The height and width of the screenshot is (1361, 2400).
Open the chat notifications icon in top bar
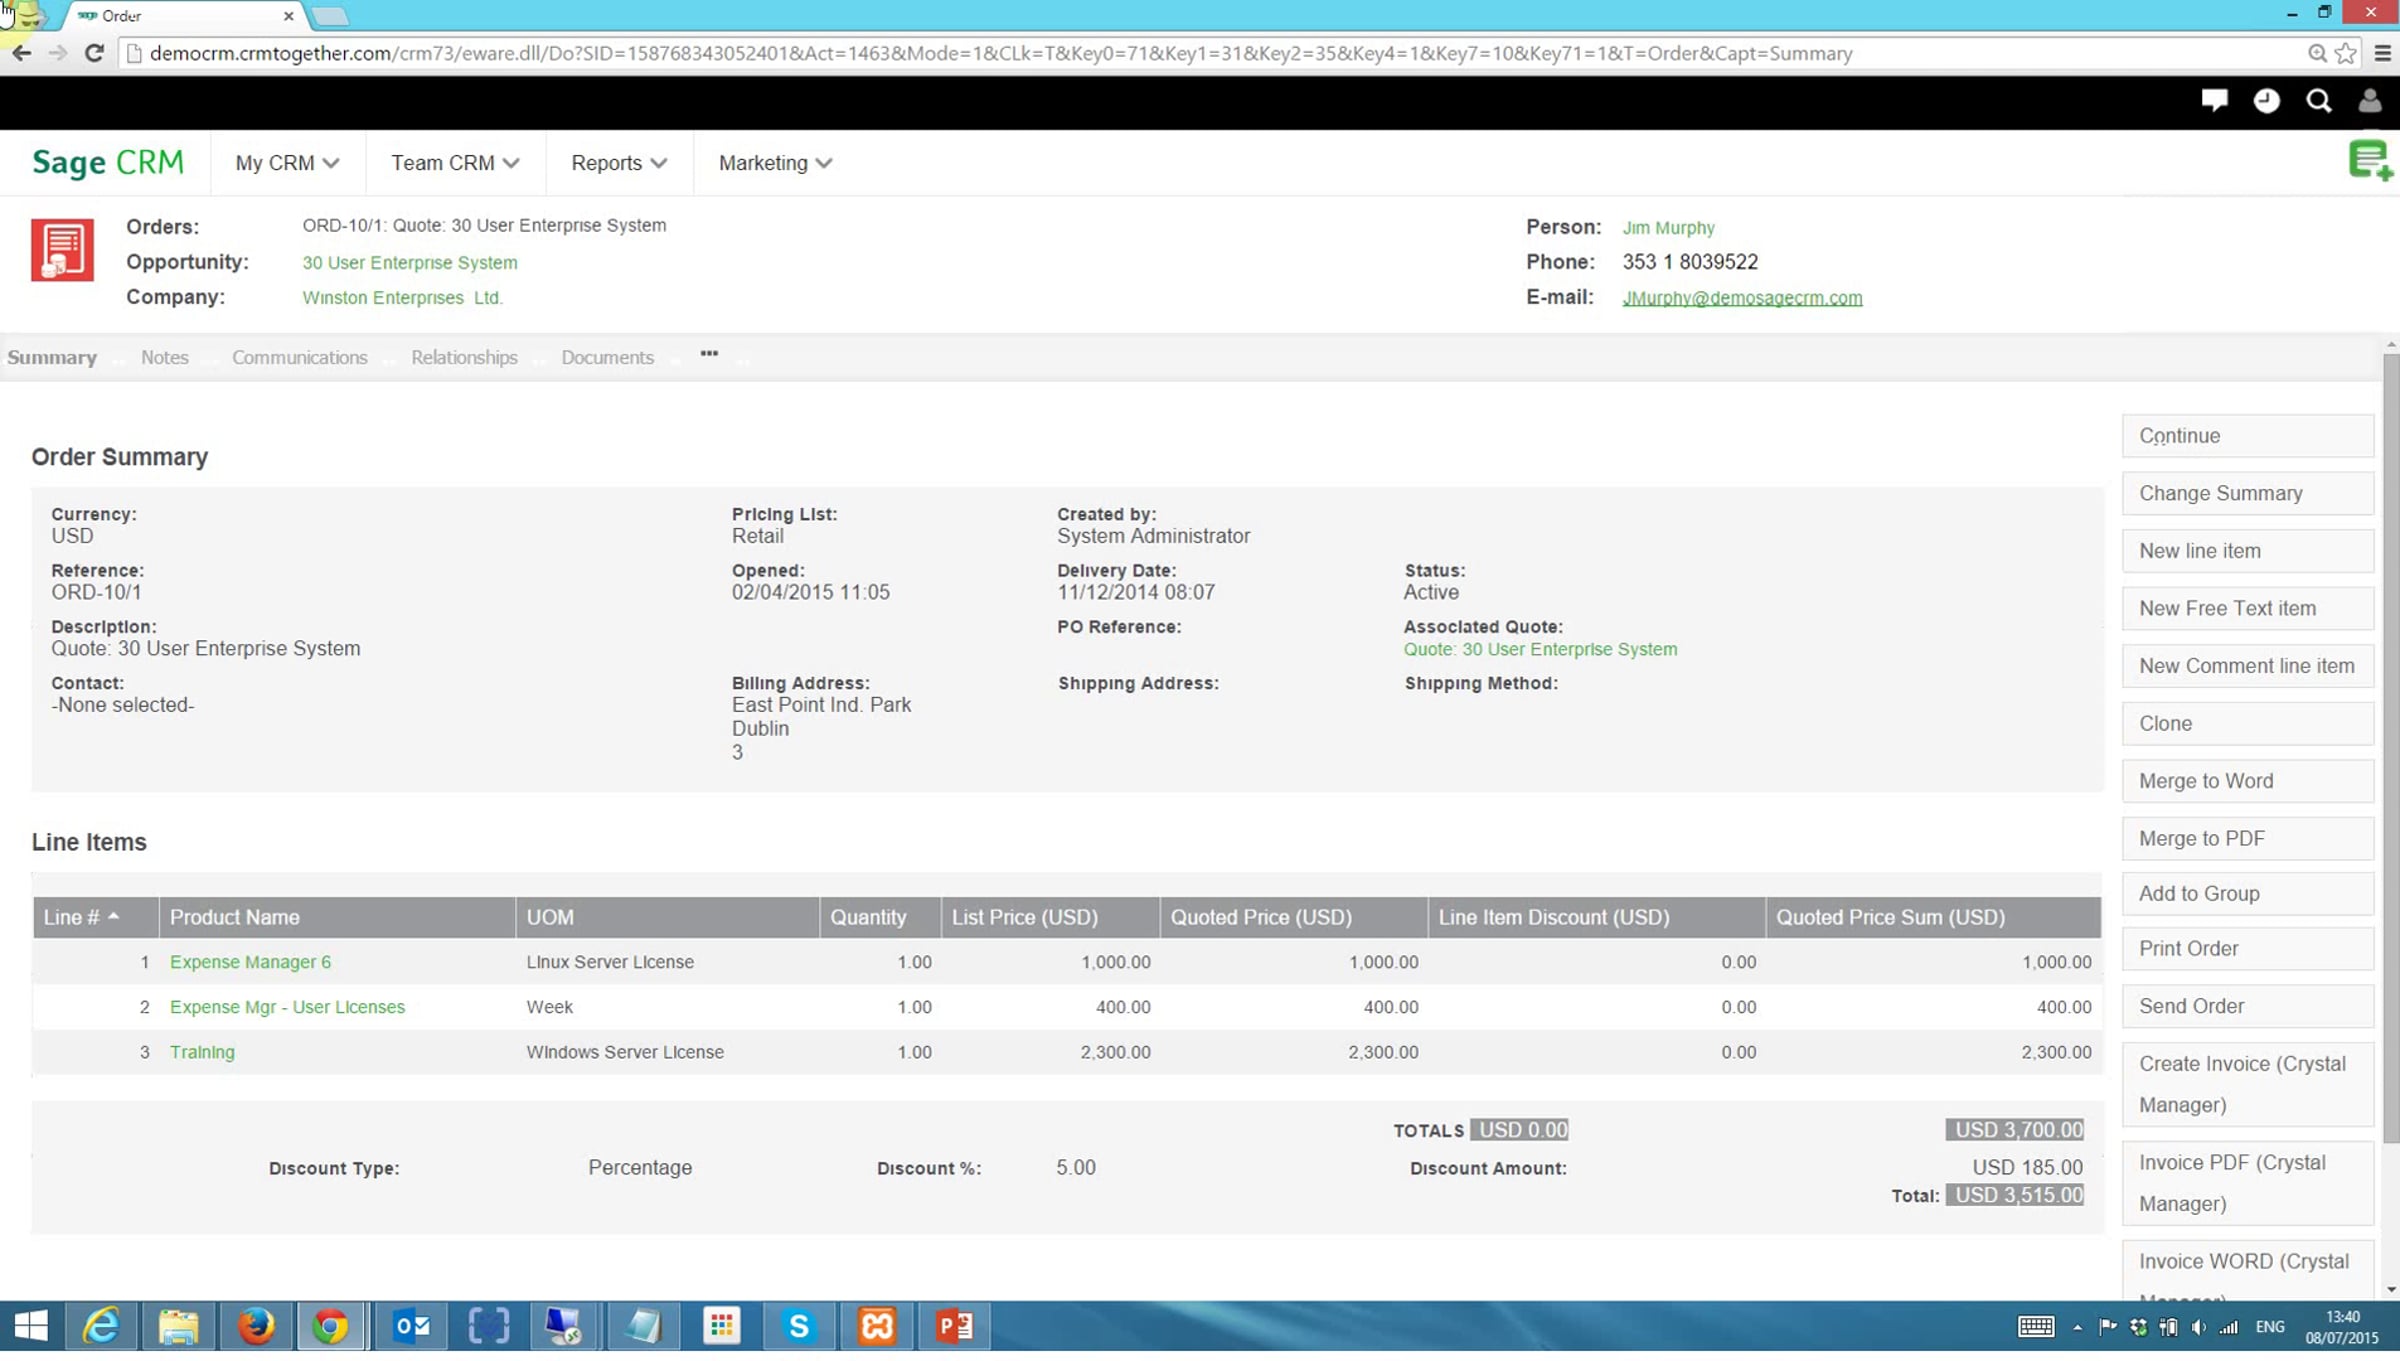[x=2214, y=100]
